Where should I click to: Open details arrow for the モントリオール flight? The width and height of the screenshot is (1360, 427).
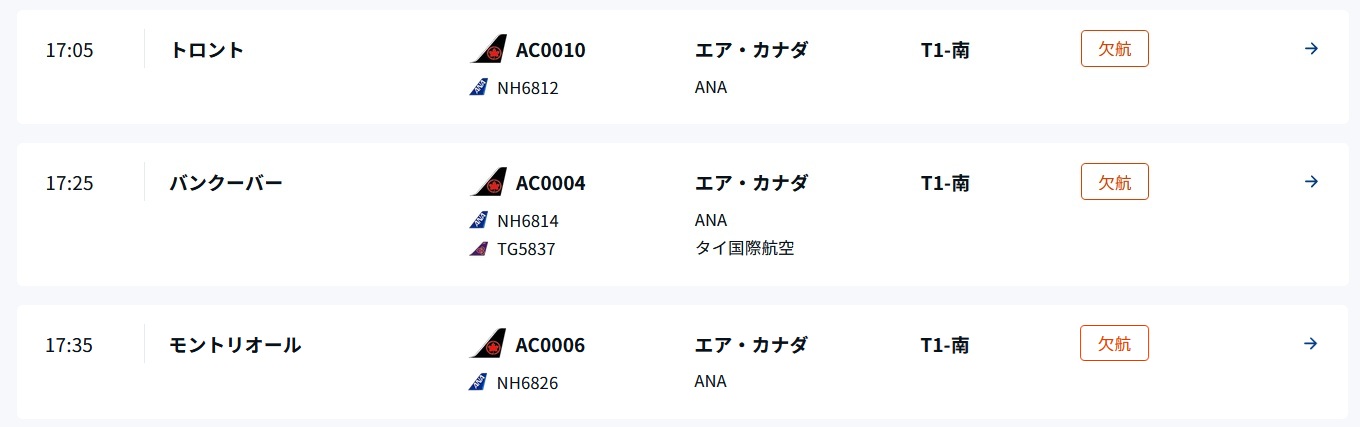pos(1312,343)
